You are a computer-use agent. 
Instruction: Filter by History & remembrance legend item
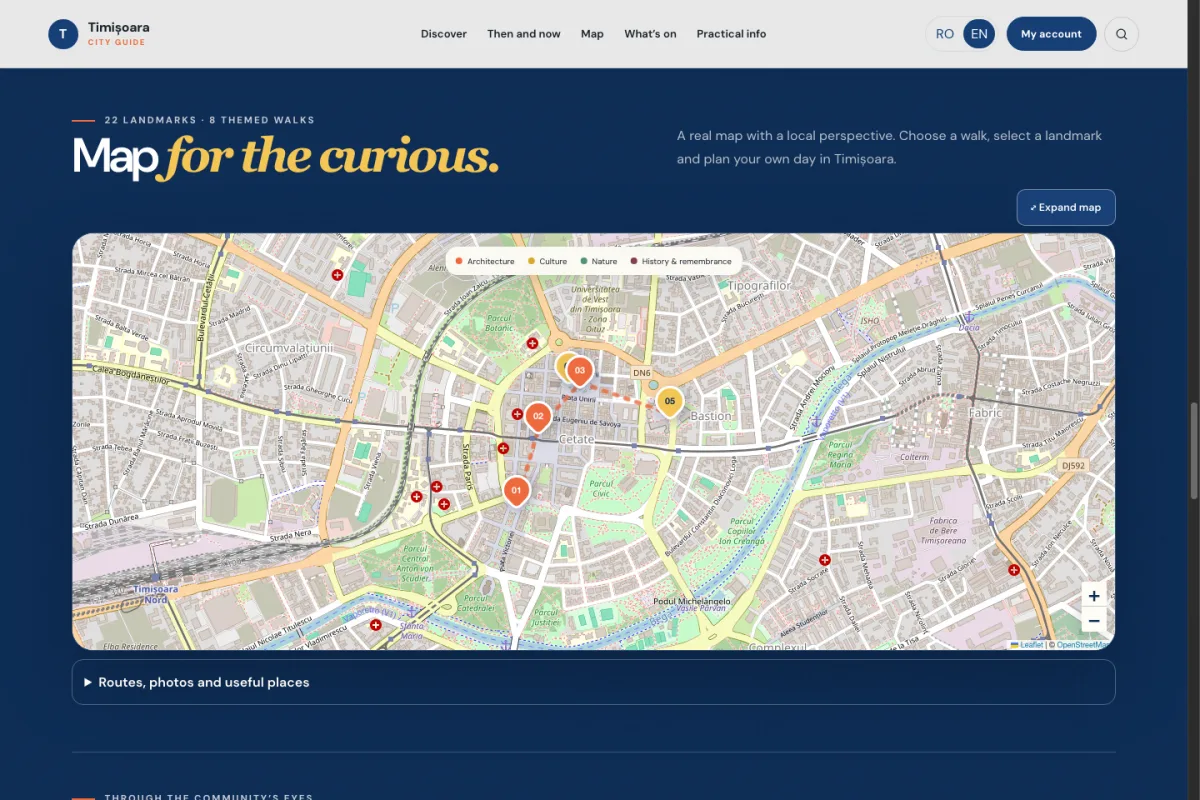(681, 261)
